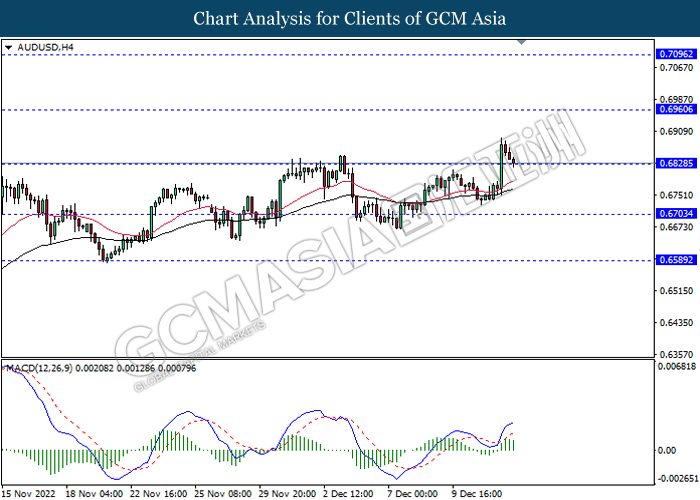
Task: Select the 0.70962 price level label
Action: pos(677,54)
